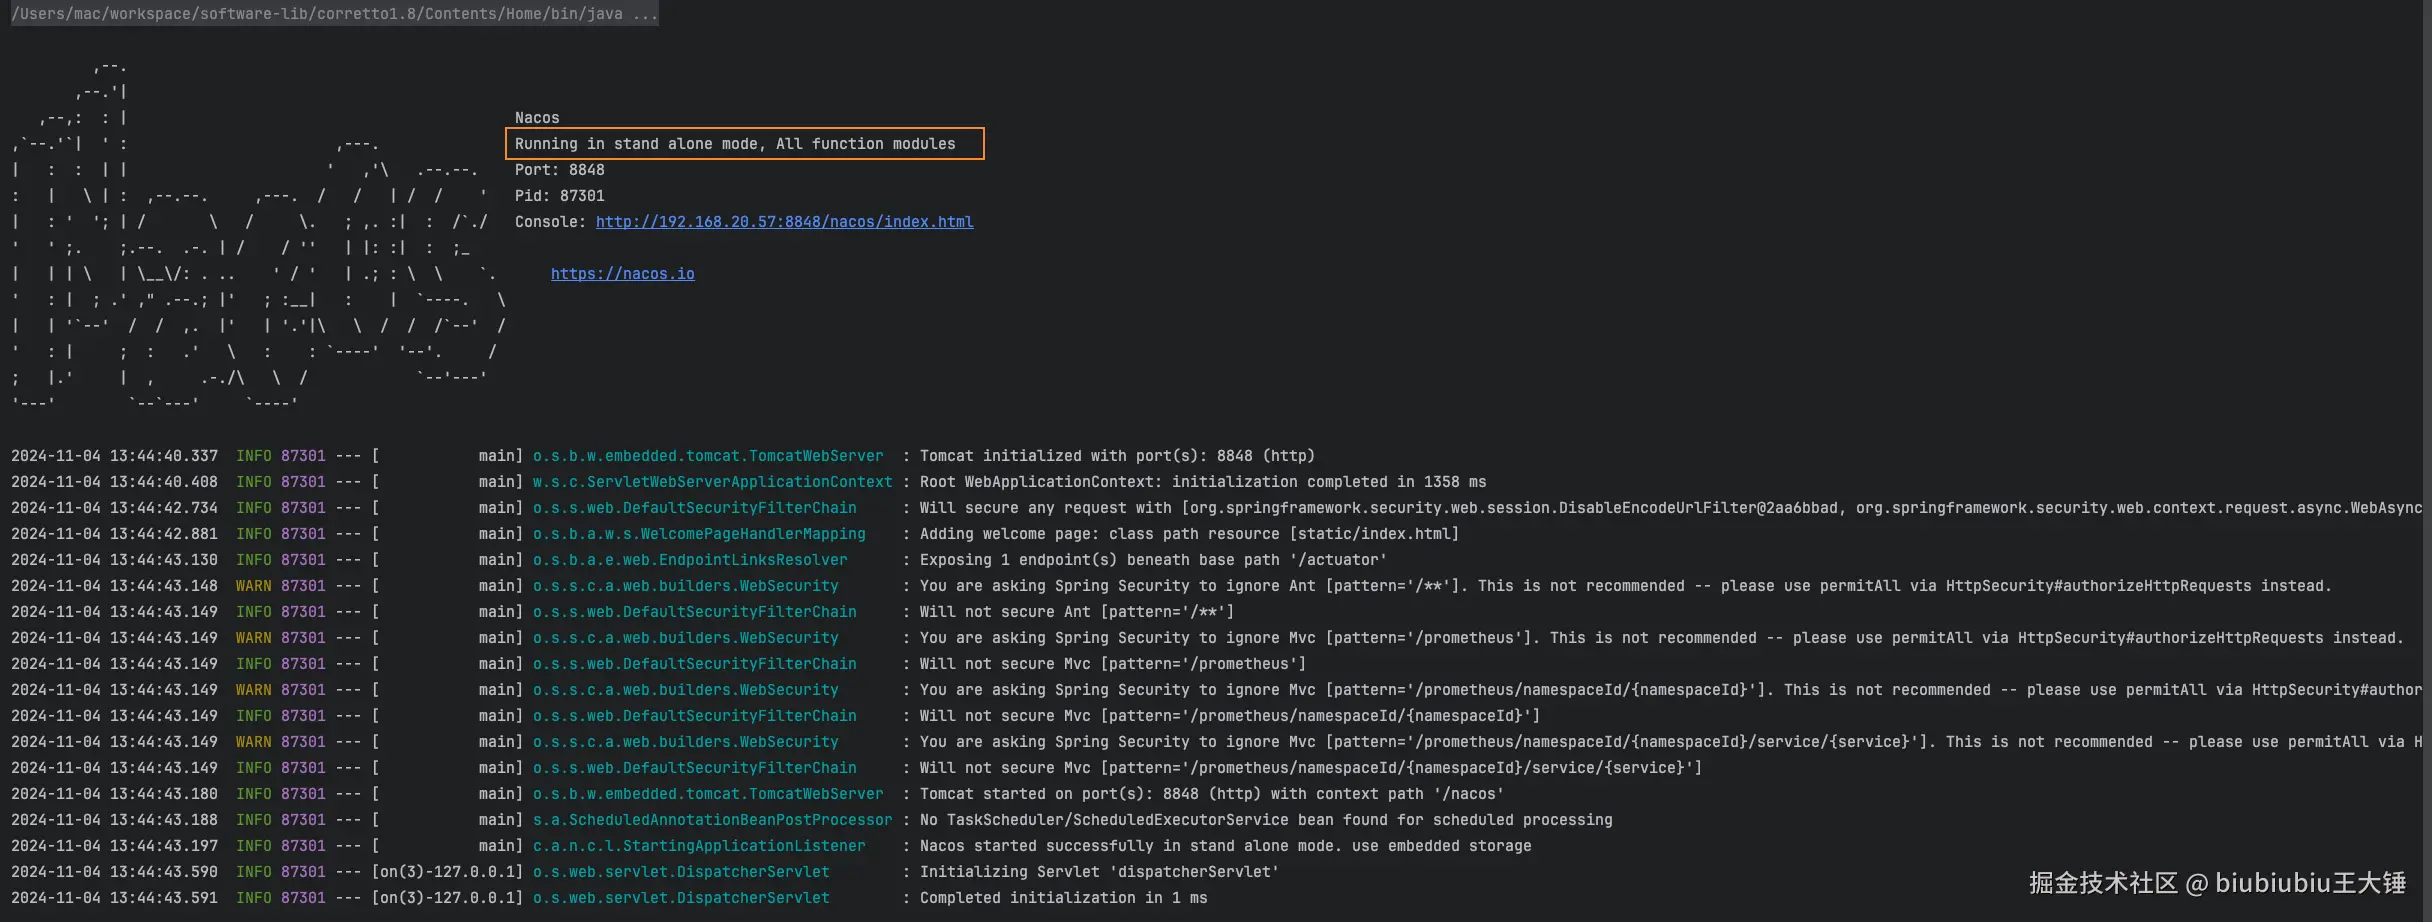2432x922 pixels.
Task: Open the https://nacos.io link
Action: (622, 274)
